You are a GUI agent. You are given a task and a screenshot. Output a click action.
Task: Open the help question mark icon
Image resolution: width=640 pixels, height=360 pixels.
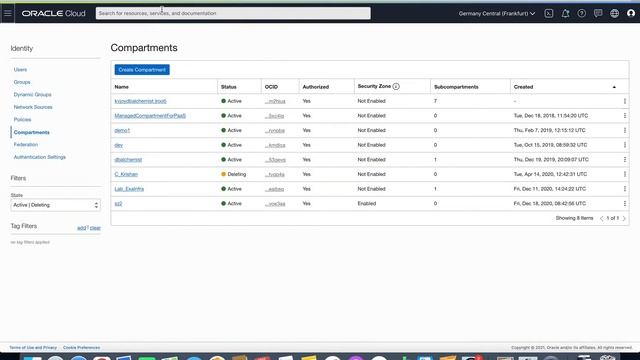(582, 13)
